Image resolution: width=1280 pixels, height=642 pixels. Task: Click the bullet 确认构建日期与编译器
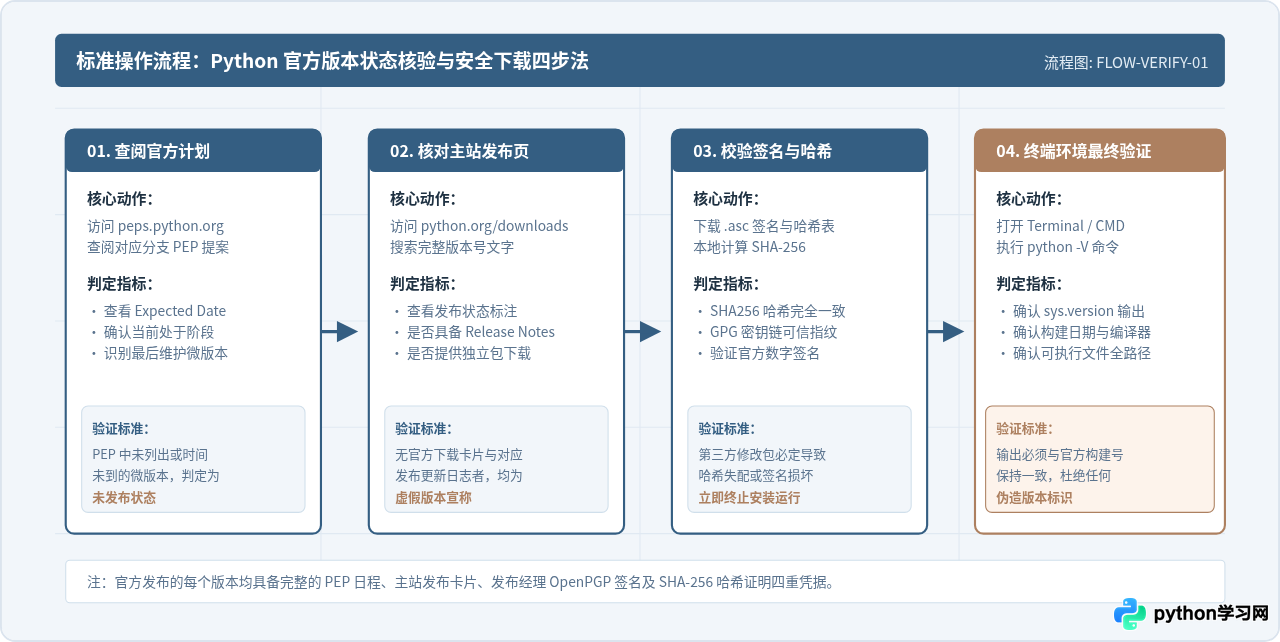(1082, 332)
